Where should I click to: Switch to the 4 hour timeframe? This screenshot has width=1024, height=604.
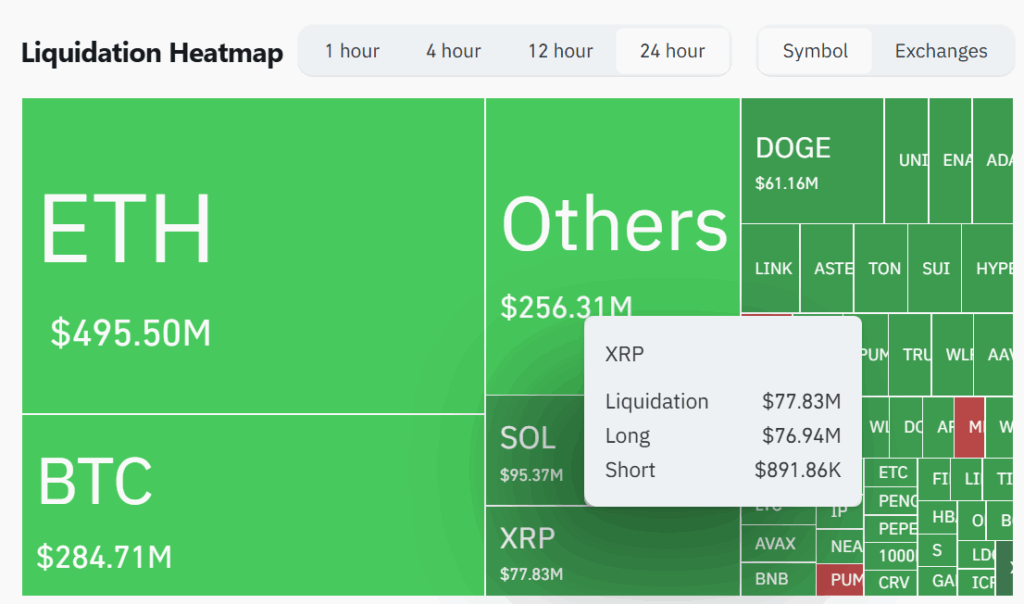453,51
